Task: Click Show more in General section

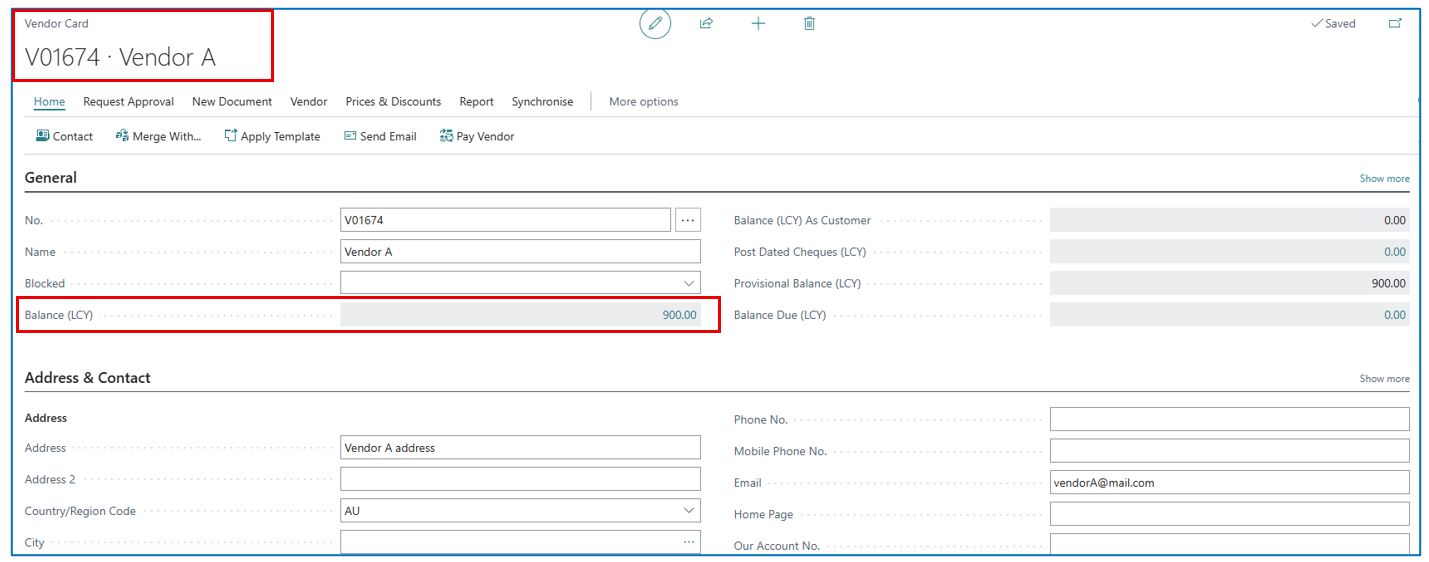Action: tap(1384, 178)
